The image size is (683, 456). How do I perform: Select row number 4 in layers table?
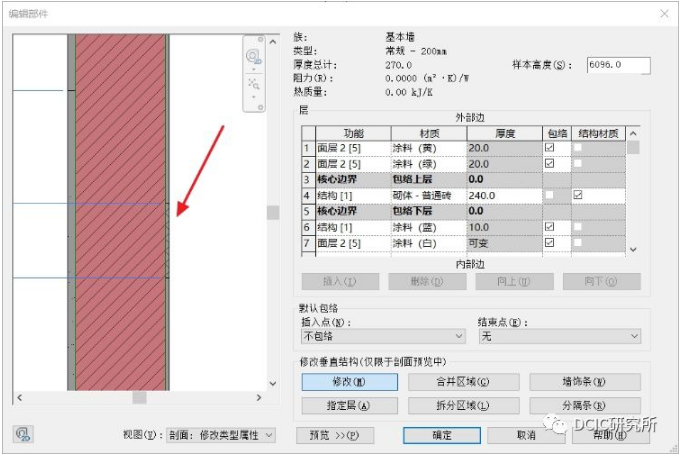click(308, 196)
